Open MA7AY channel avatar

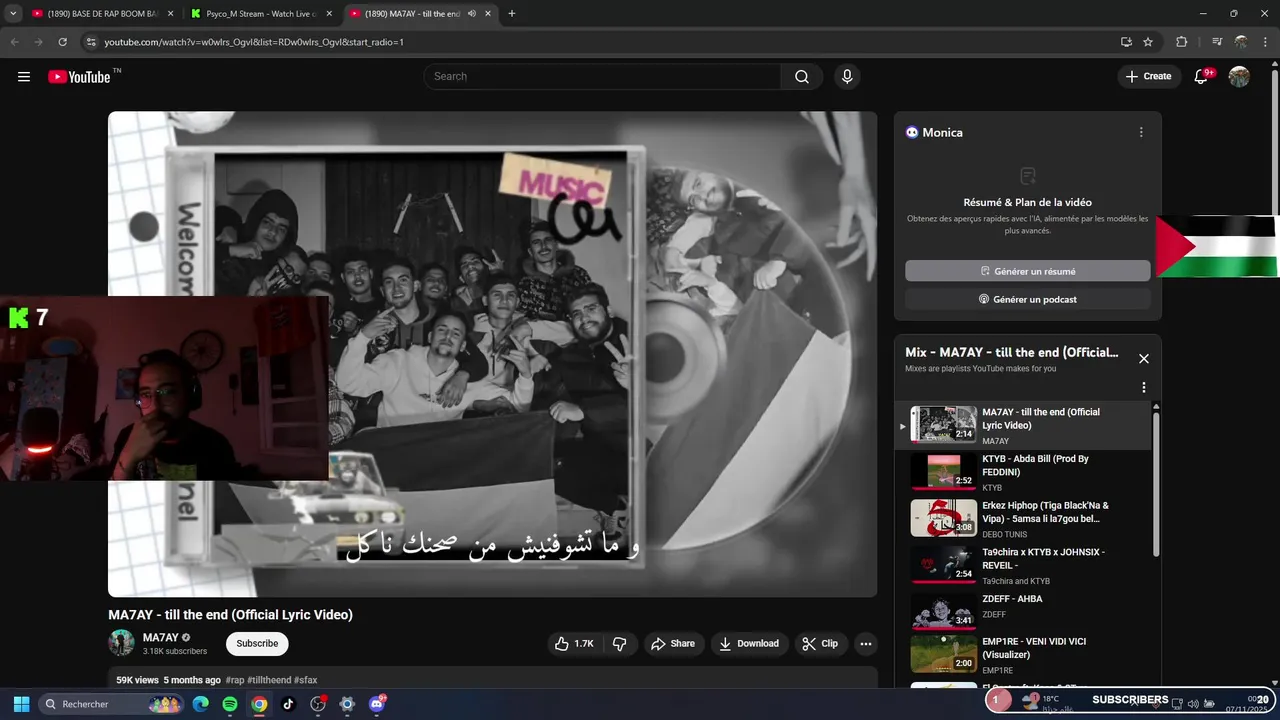pyautogui.click(x=121, y=643)
